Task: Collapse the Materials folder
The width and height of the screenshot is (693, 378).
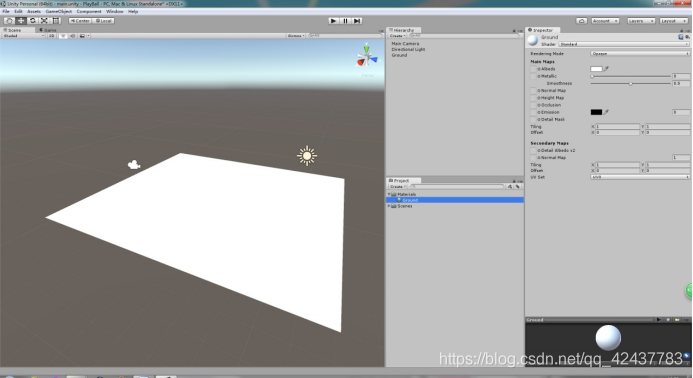Action: (389, 194)
